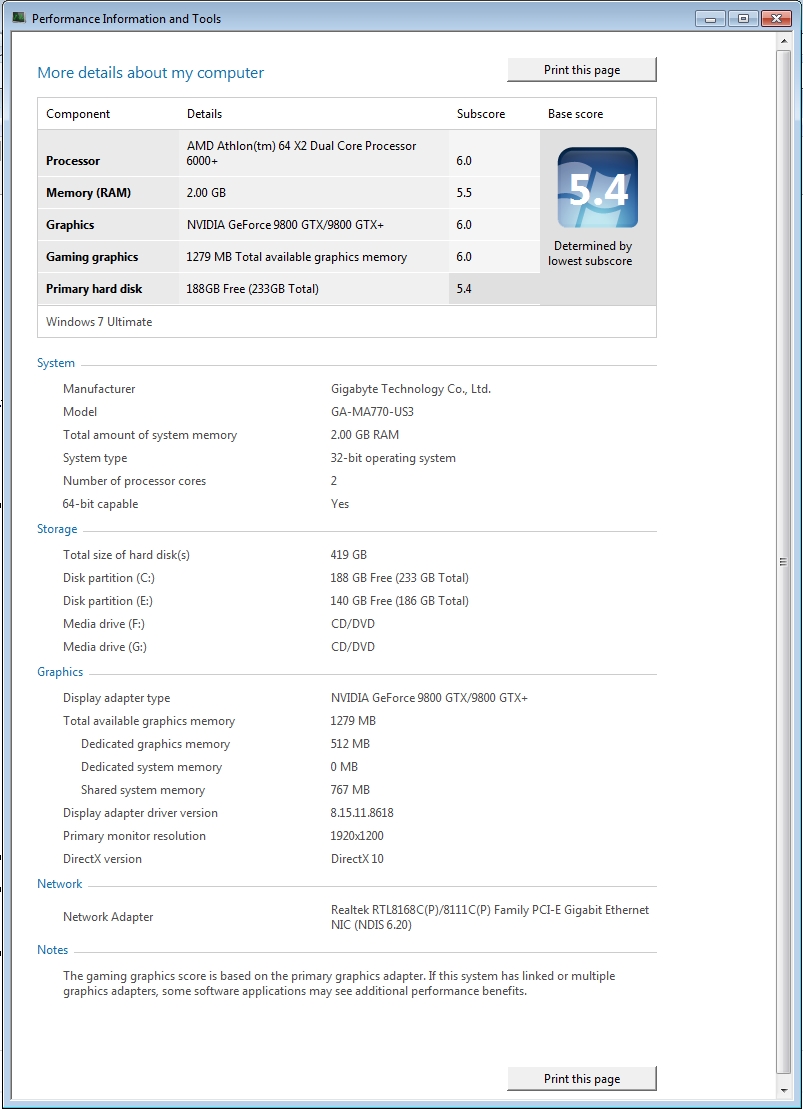Click the 'Disk partition (C:)' label
Screen dimensions: 803x1110
tap(109, 578)
